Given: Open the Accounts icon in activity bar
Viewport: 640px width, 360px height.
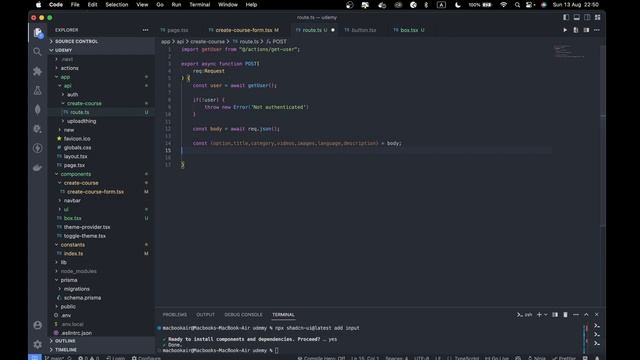Looking at the screenshot, I should point(38,325).
